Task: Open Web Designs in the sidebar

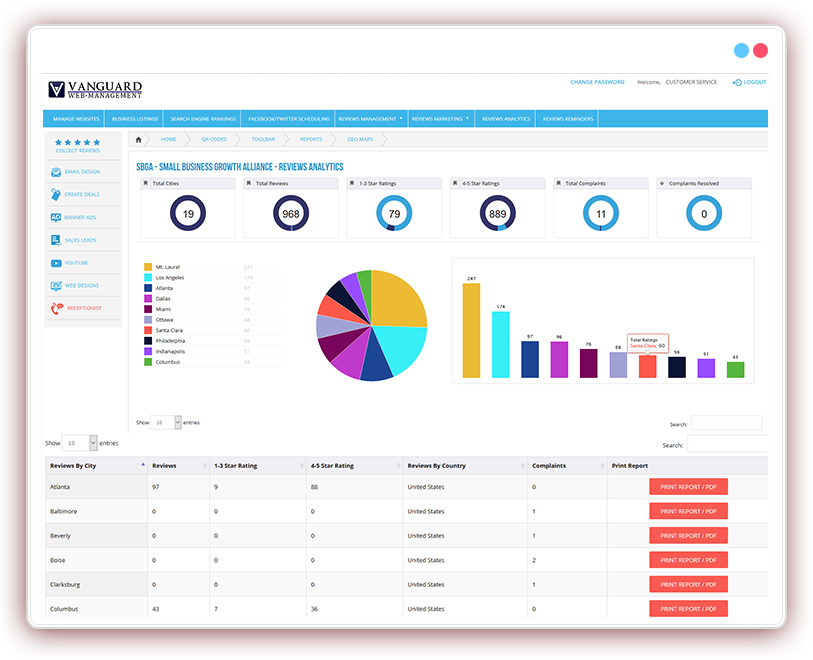Action: click(56, 286)
